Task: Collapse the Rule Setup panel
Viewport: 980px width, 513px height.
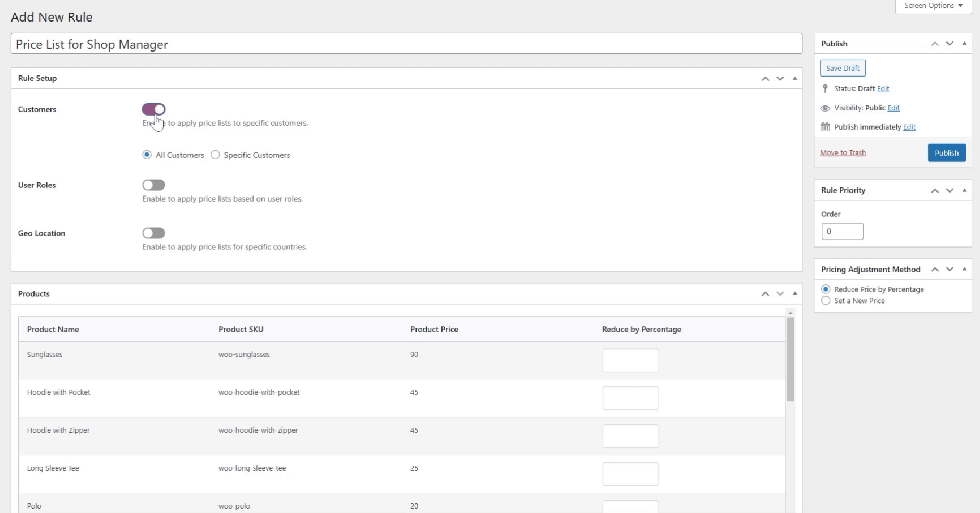Action: pos(795,78)
